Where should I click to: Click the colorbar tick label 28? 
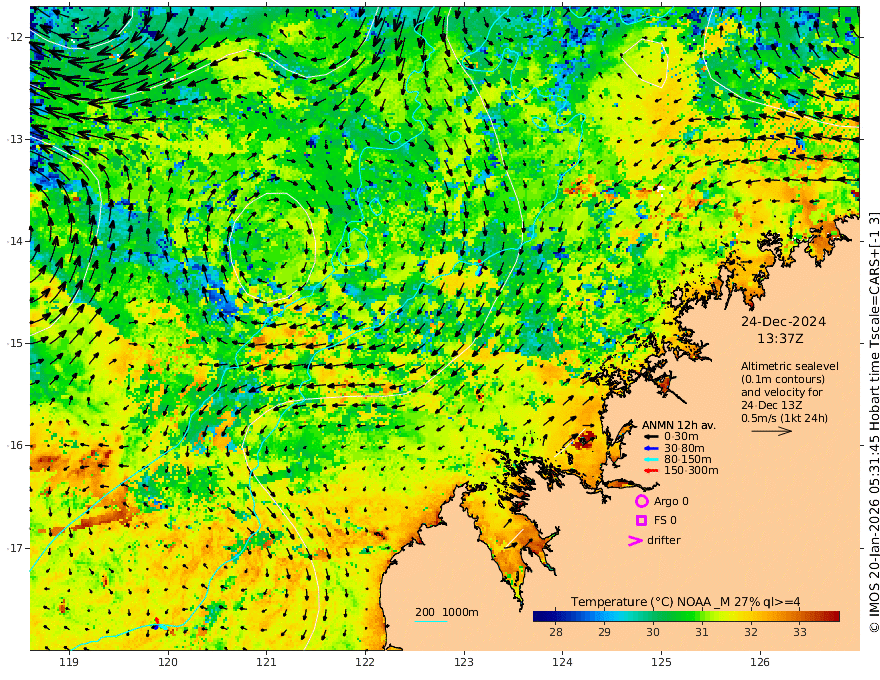(x=556, y=632)
